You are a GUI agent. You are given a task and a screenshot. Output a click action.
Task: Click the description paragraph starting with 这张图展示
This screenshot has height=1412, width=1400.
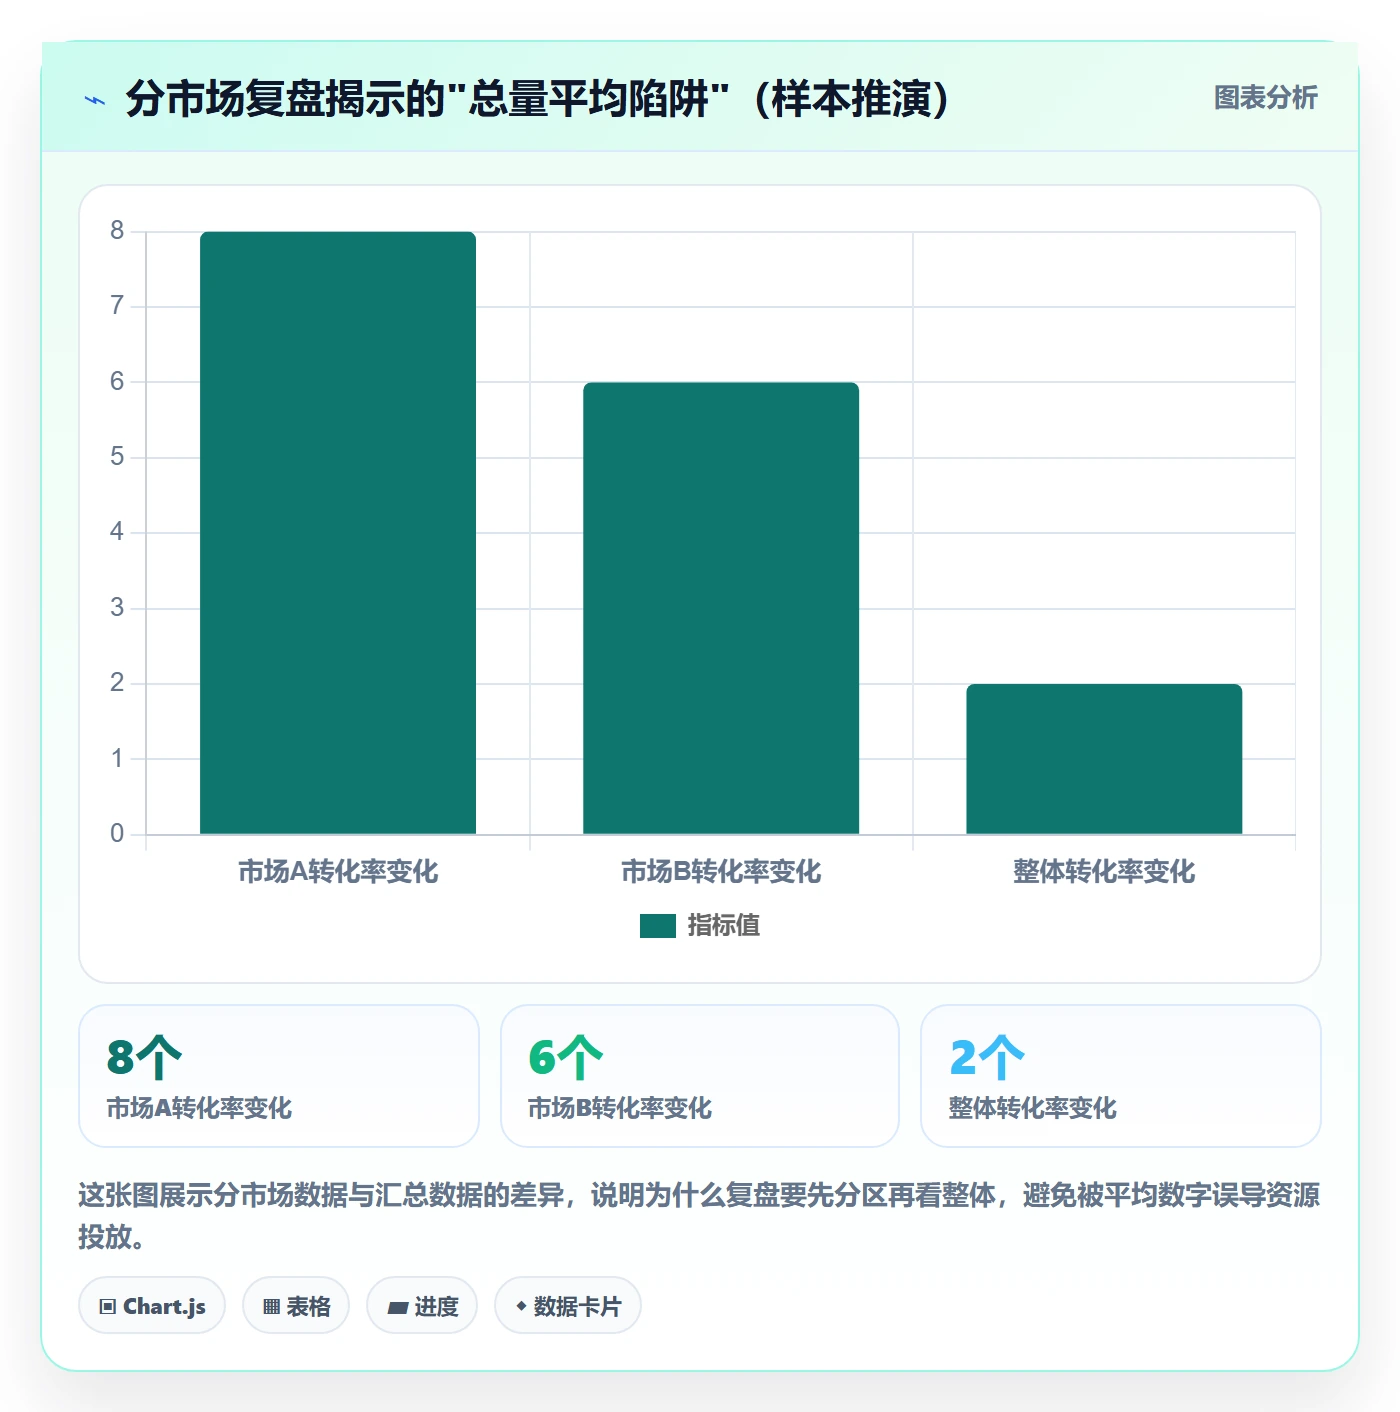tap(700, 1216)
